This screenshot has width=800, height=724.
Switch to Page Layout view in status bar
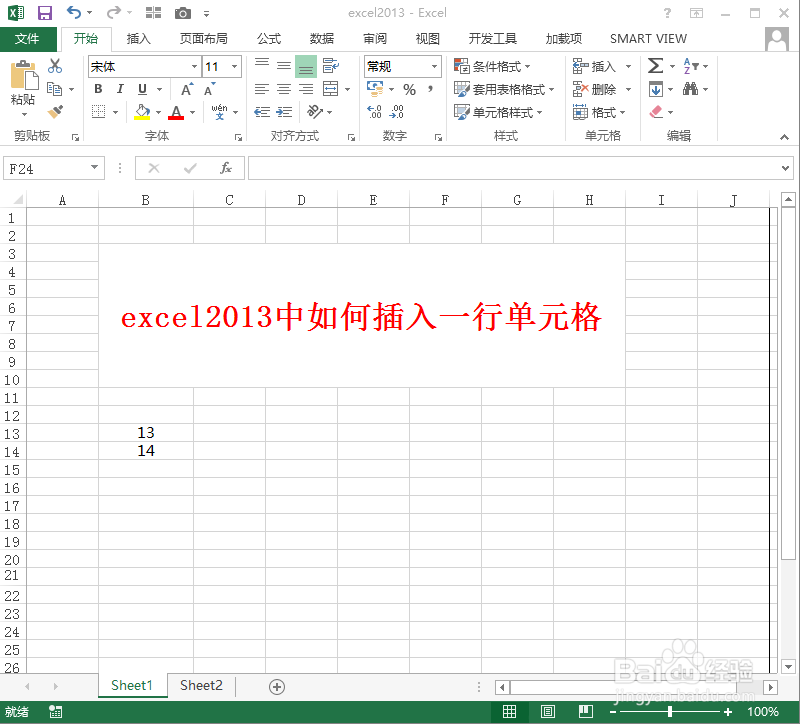[547, 711]
